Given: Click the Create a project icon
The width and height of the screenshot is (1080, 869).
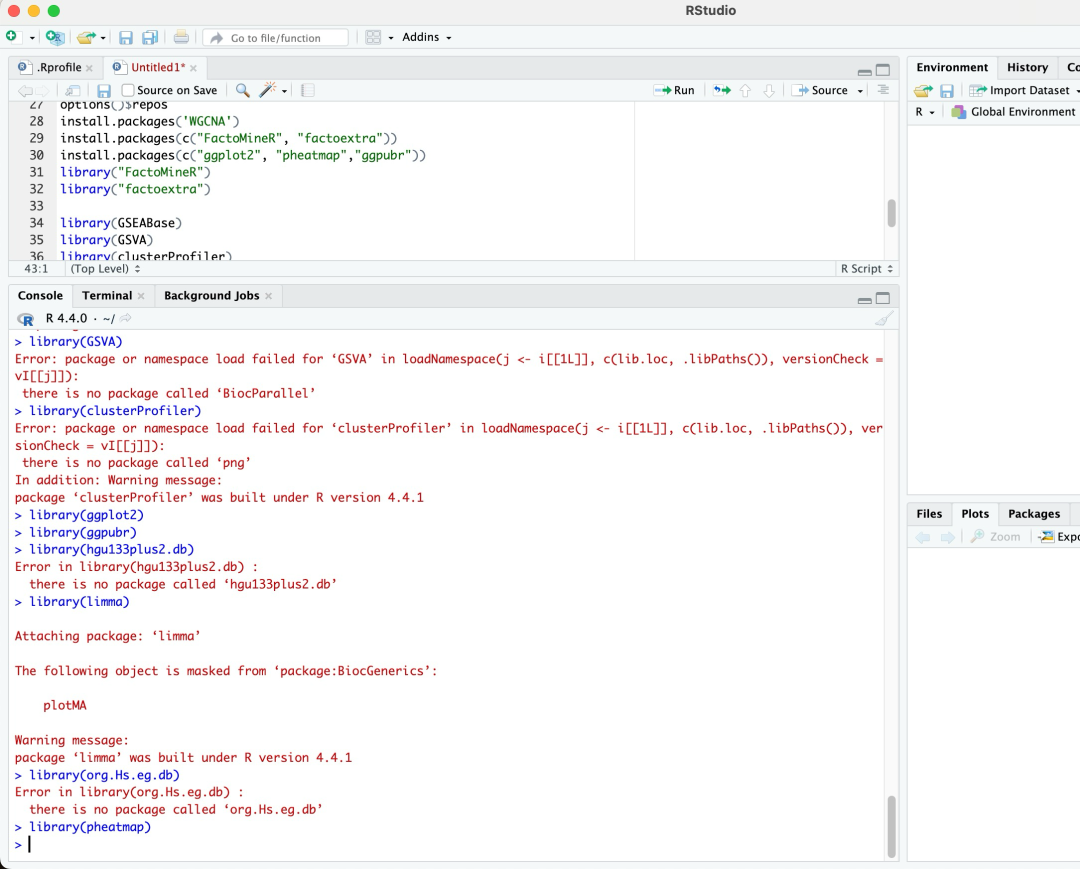Looking at the screenshot, I should tap(55, 37).
